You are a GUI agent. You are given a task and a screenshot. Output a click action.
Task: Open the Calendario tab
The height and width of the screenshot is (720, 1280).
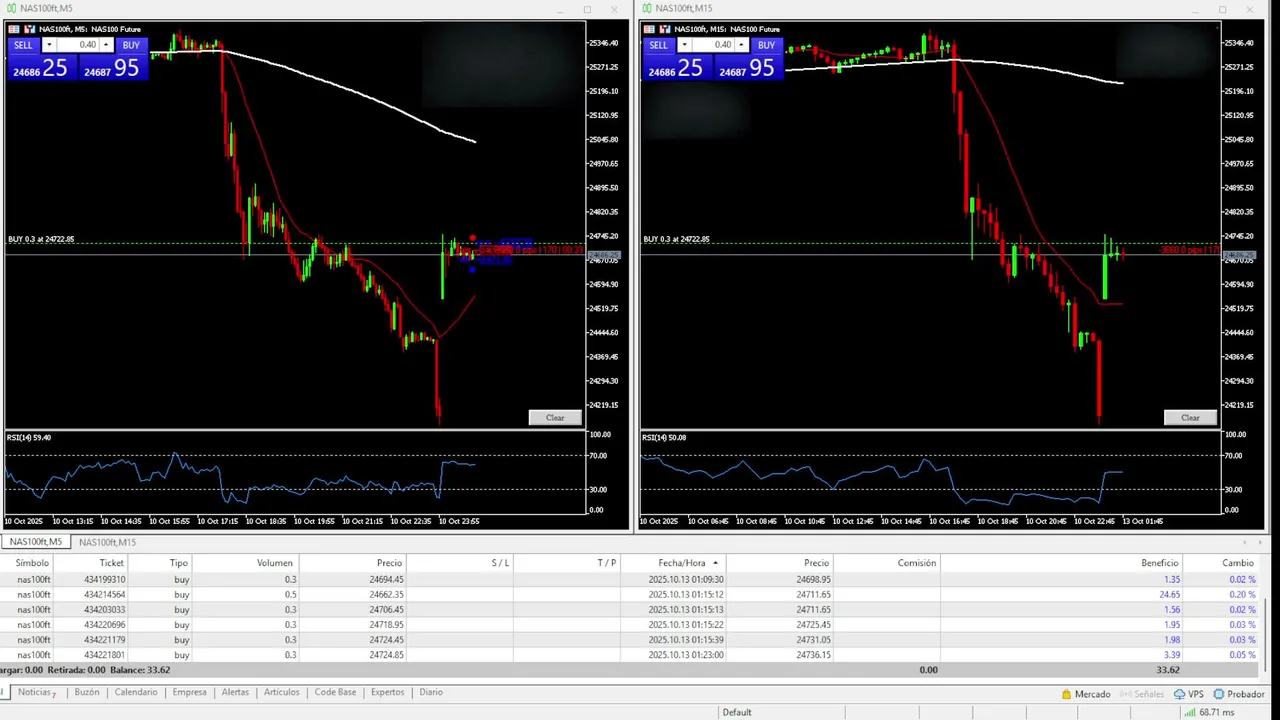coord(136,692)
